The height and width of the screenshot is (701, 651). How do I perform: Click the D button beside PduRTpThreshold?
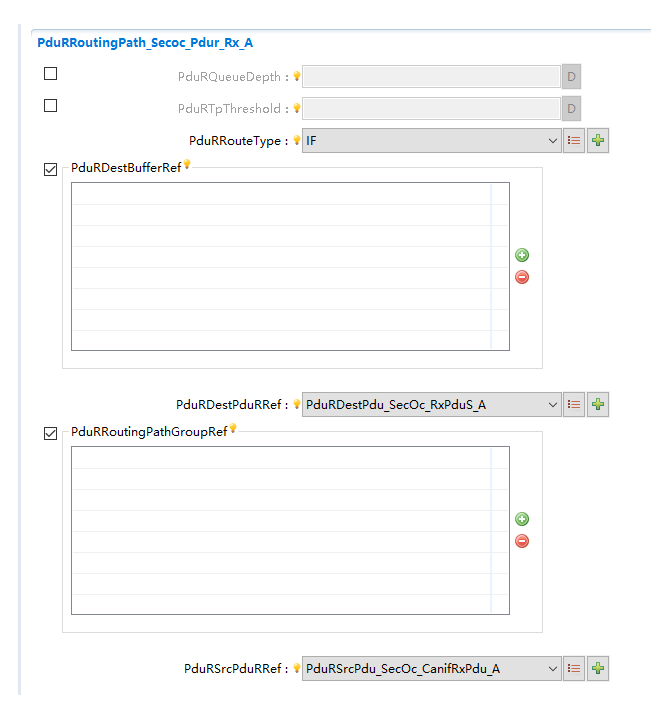coord(571,109)
